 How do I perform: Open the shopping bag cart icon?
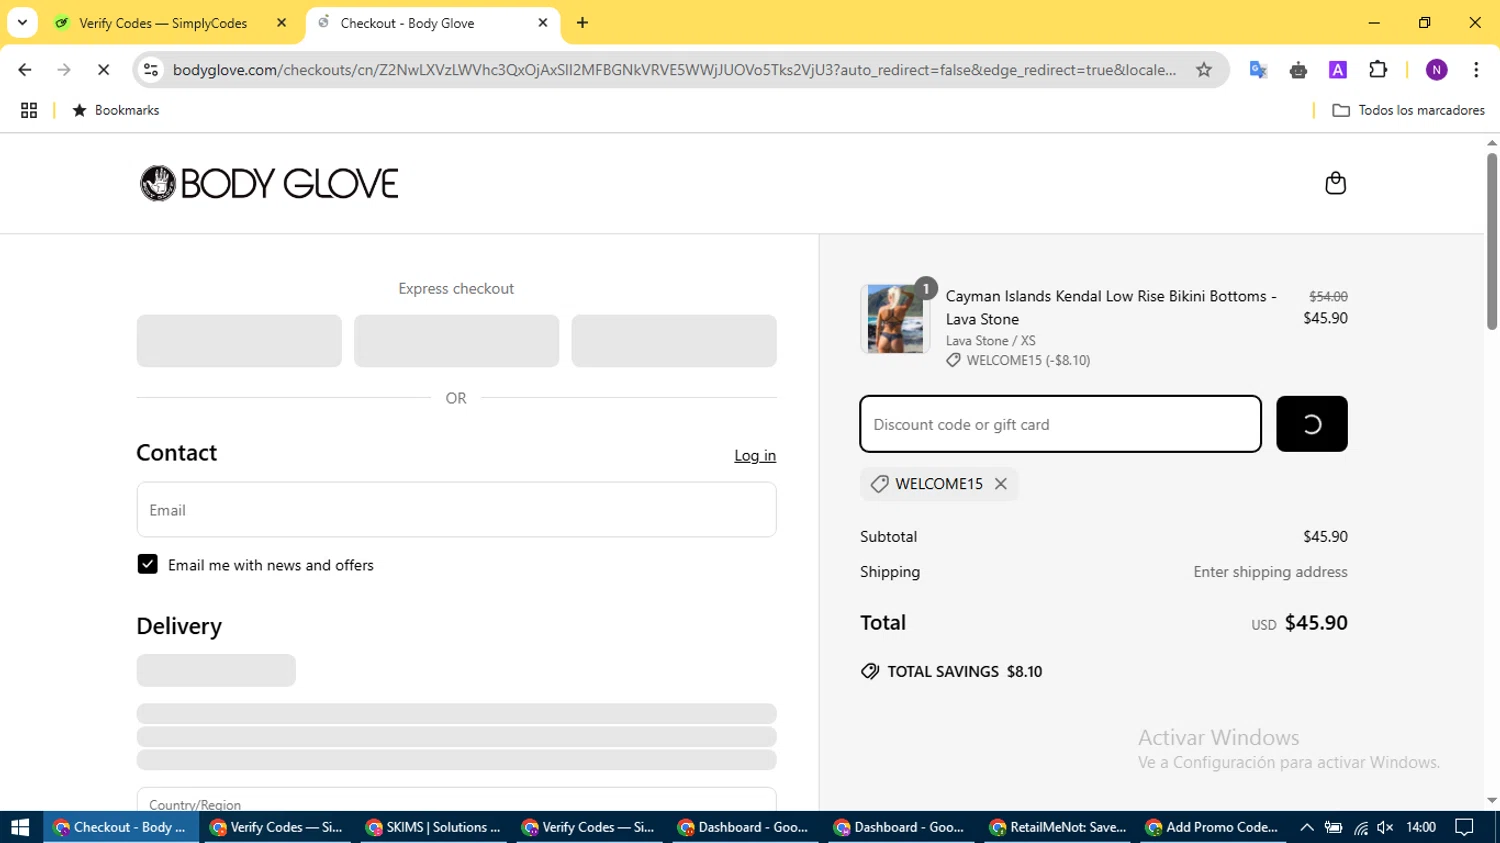point(1335,183)
